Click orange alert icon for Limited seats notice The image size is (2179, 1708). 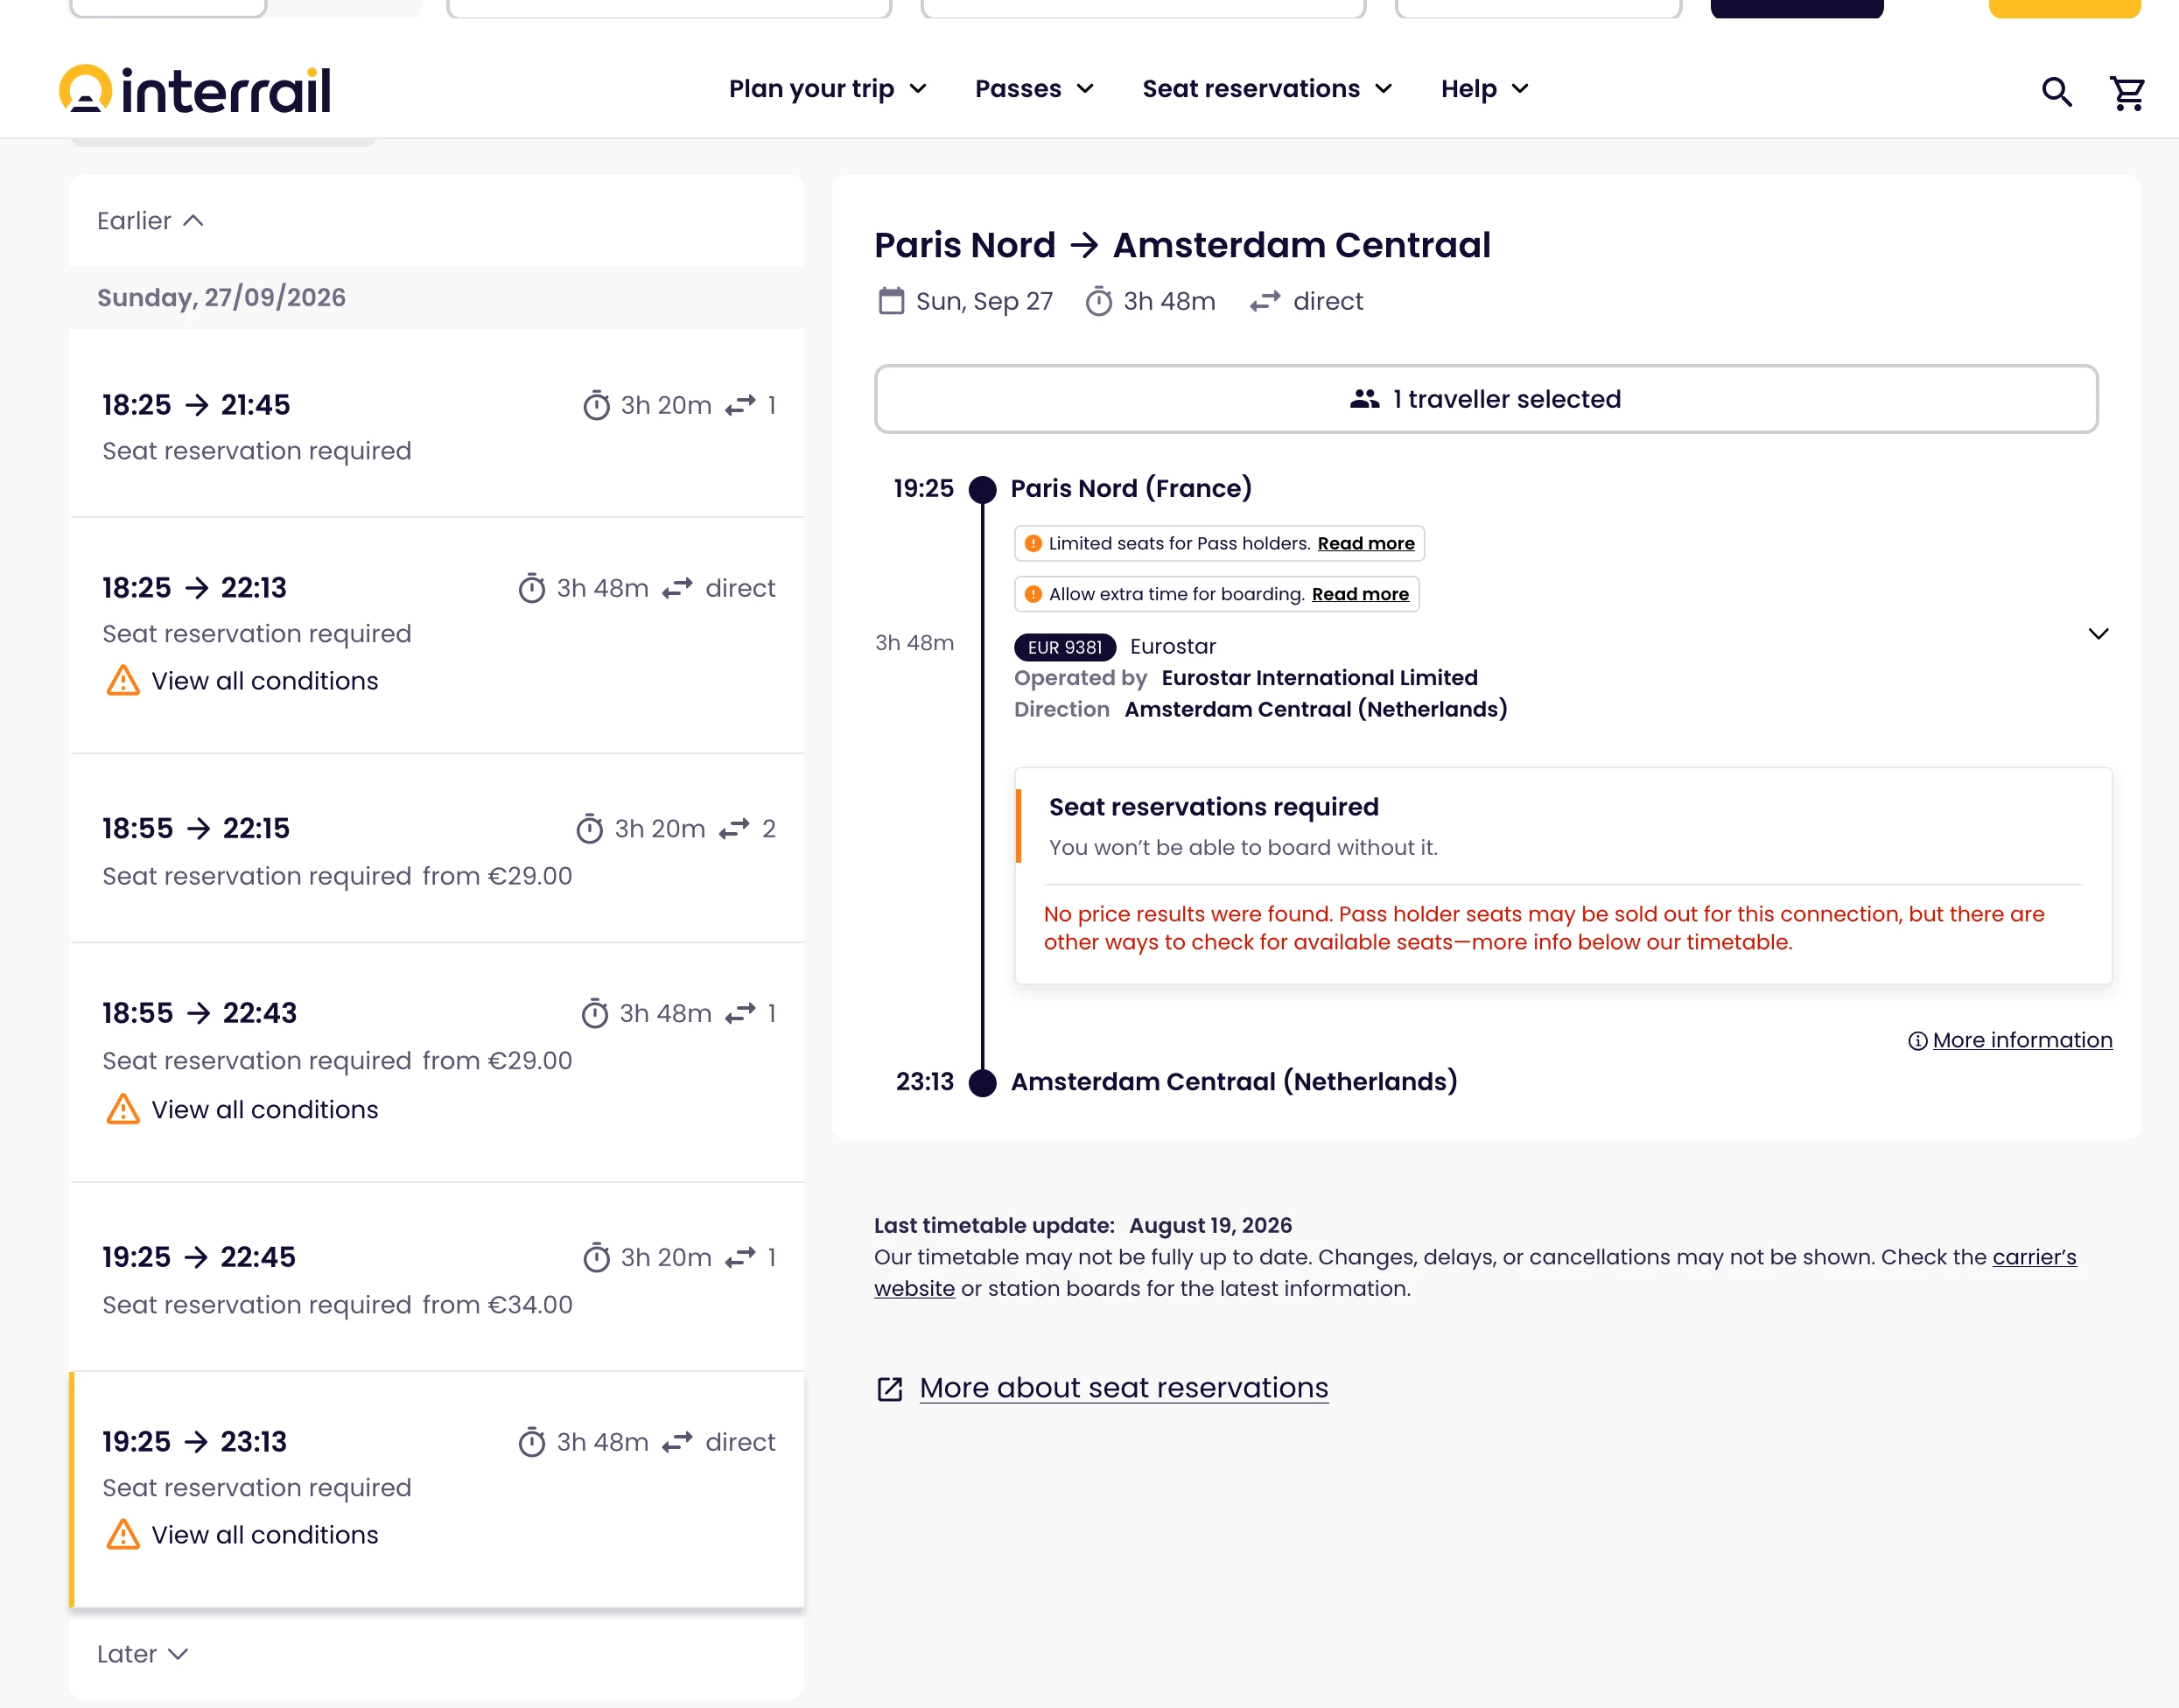click(1033, 543)
